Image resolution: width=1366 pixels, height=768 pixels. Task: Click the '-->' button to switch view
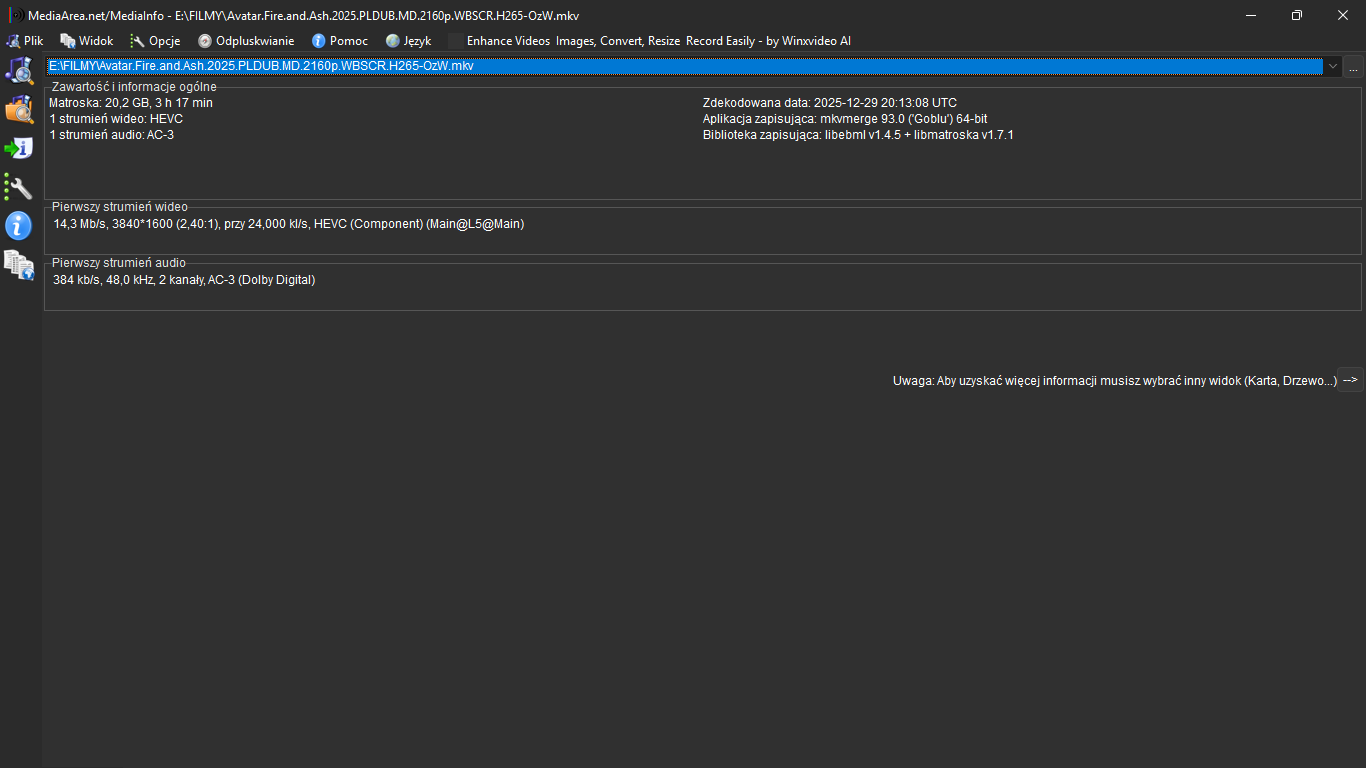pos(1350,380)
